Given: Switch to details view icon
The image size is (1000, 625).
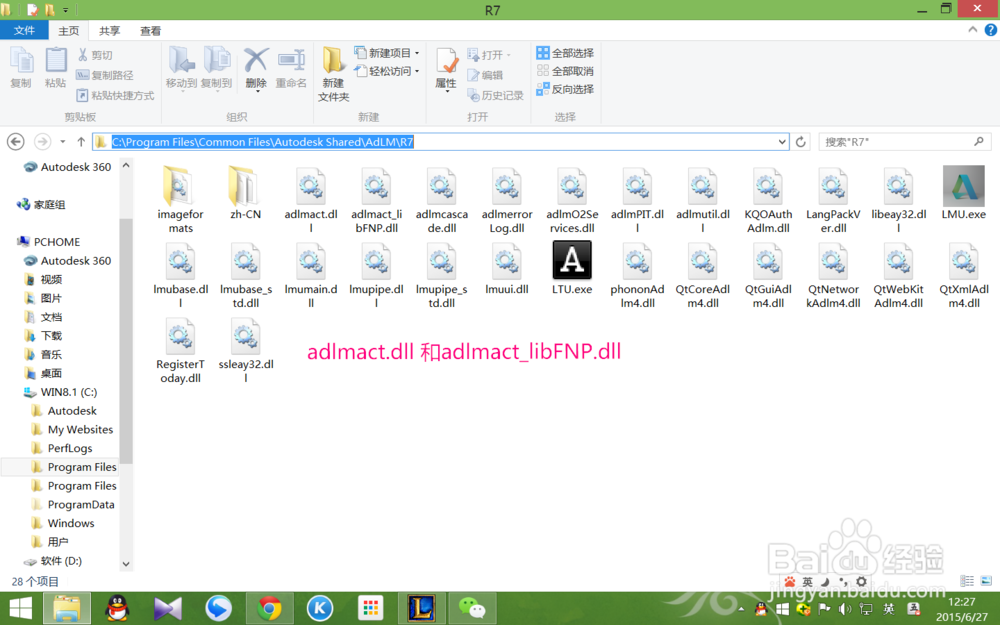Looking at the screenshot, I should pyautogui.click(x=967, y=580).
